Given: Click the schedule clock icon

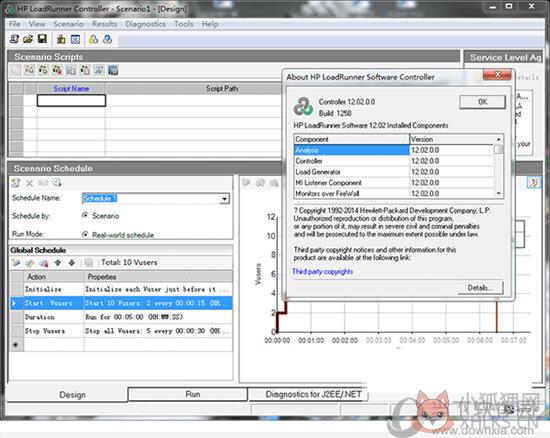Looking at the screenshot, I should [x=57, y=183].
